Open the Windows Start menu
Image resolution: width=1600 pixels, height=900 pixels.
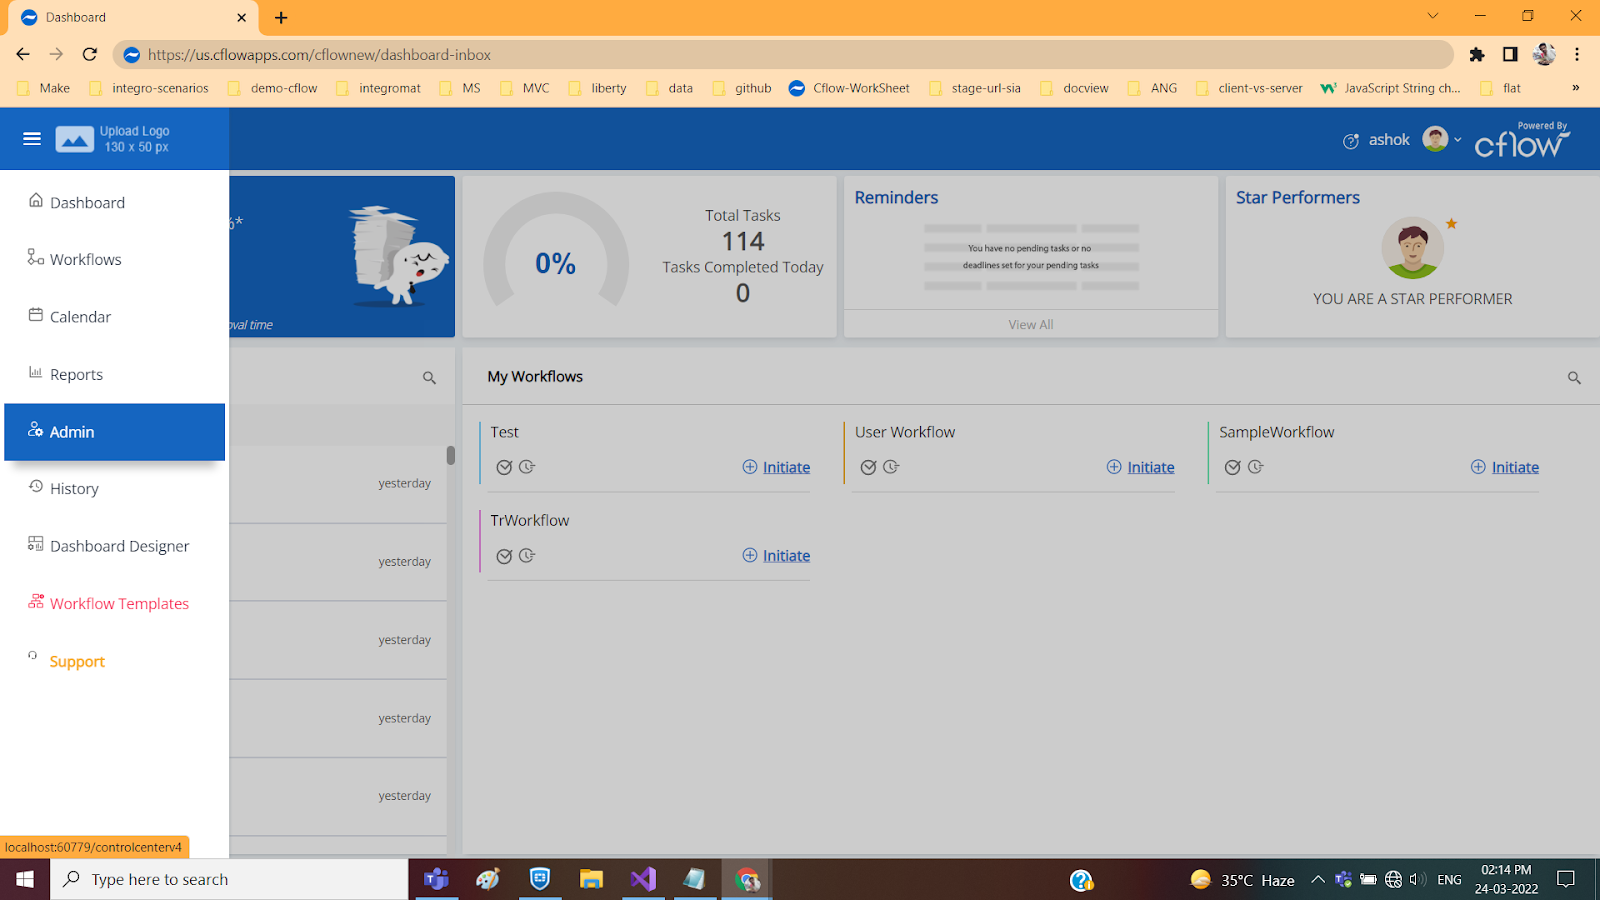point(25,879)
